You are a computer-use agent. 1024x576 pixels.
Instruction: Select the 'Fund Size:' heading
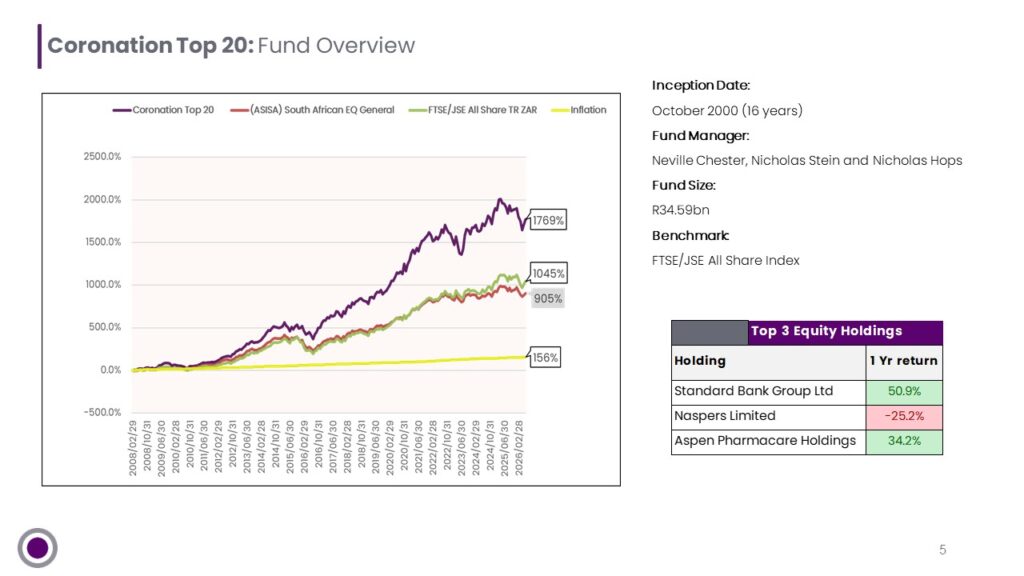(x=683, y=185)
